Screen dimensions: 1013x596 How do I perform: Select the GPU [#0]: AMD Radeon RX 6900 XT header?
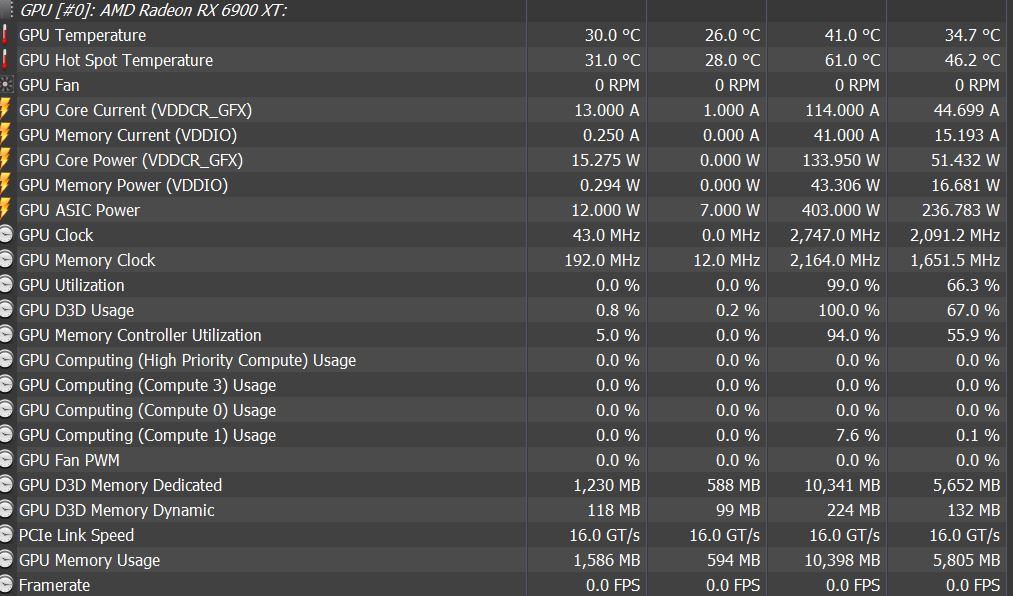point(154,10)
